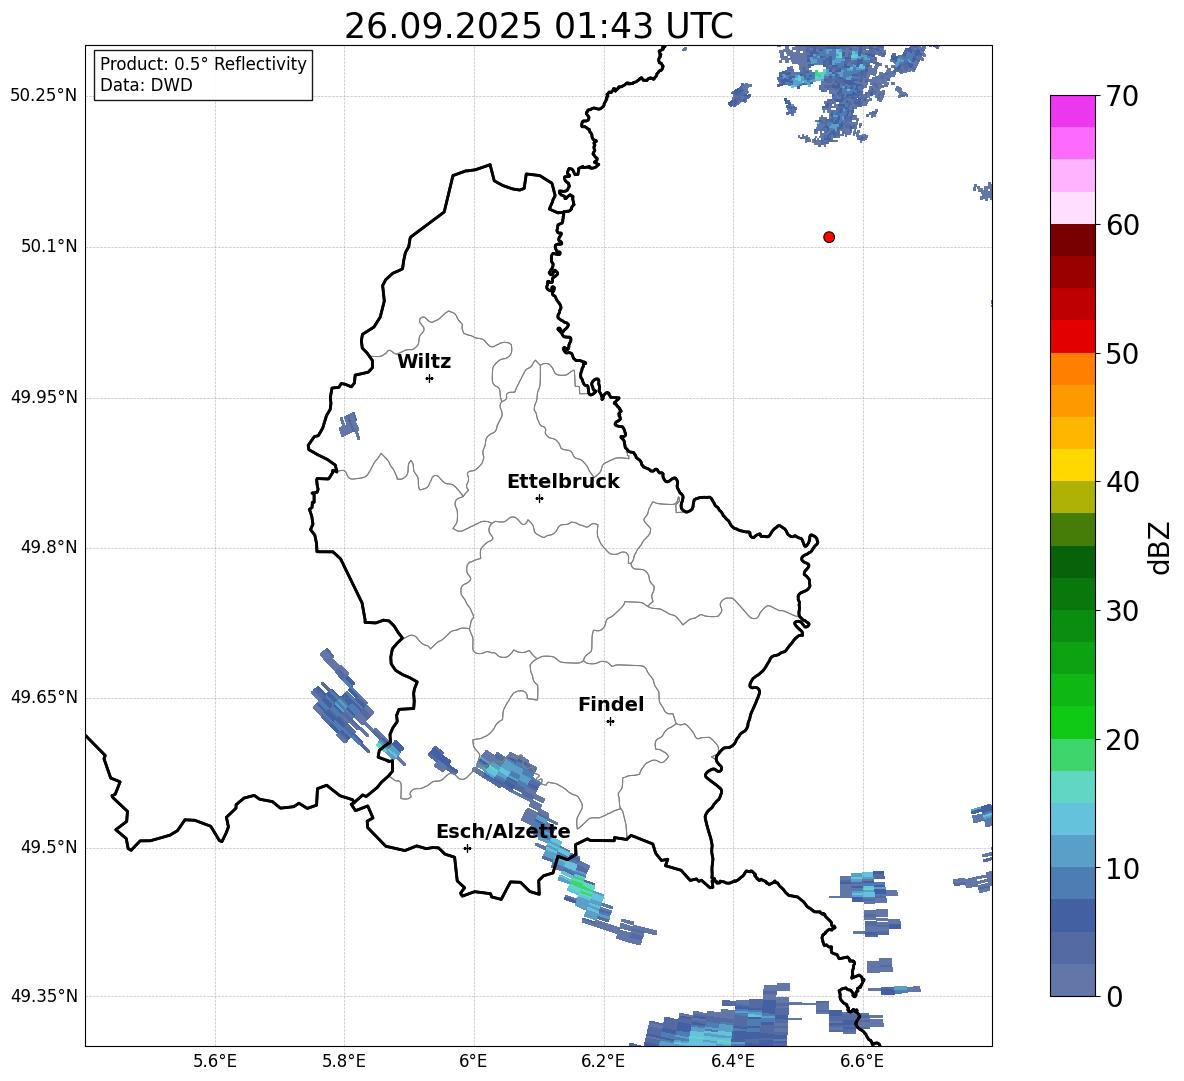Click the Product: 0.5° Reflectivity text
Viewport: 1184px width, 1081px height.
click(203, 63)
